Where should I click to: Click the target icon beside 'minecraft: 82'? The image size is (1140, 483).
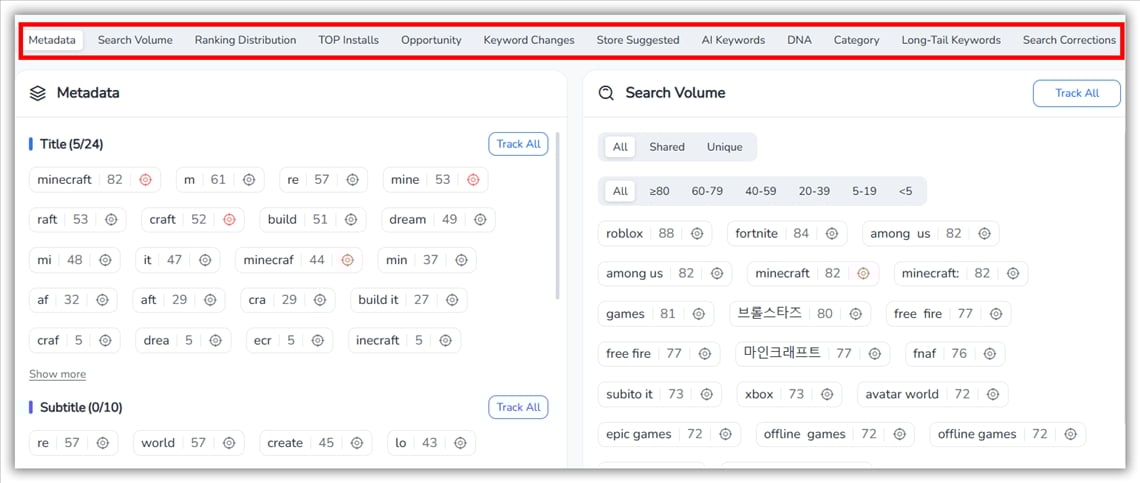tap(1013, 274)
